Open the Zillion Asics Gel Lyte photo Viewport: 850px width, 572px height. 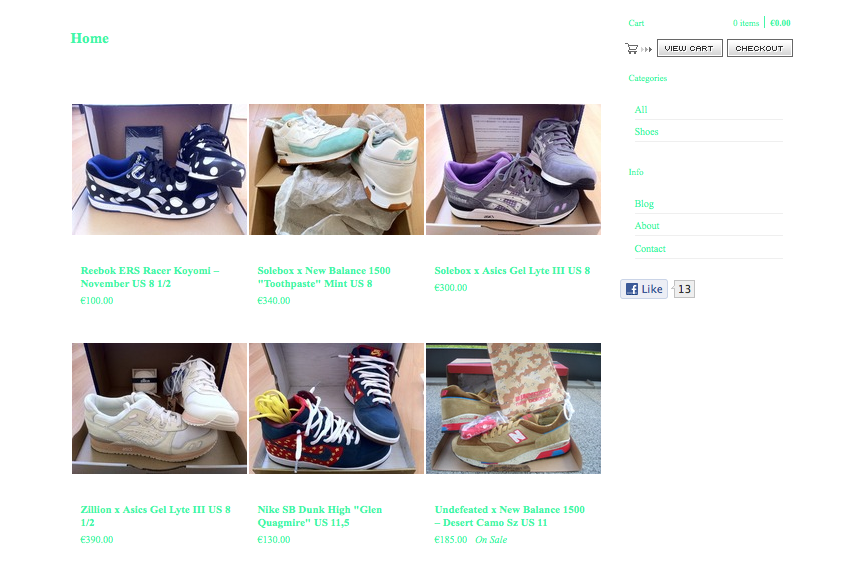(159, 408)
